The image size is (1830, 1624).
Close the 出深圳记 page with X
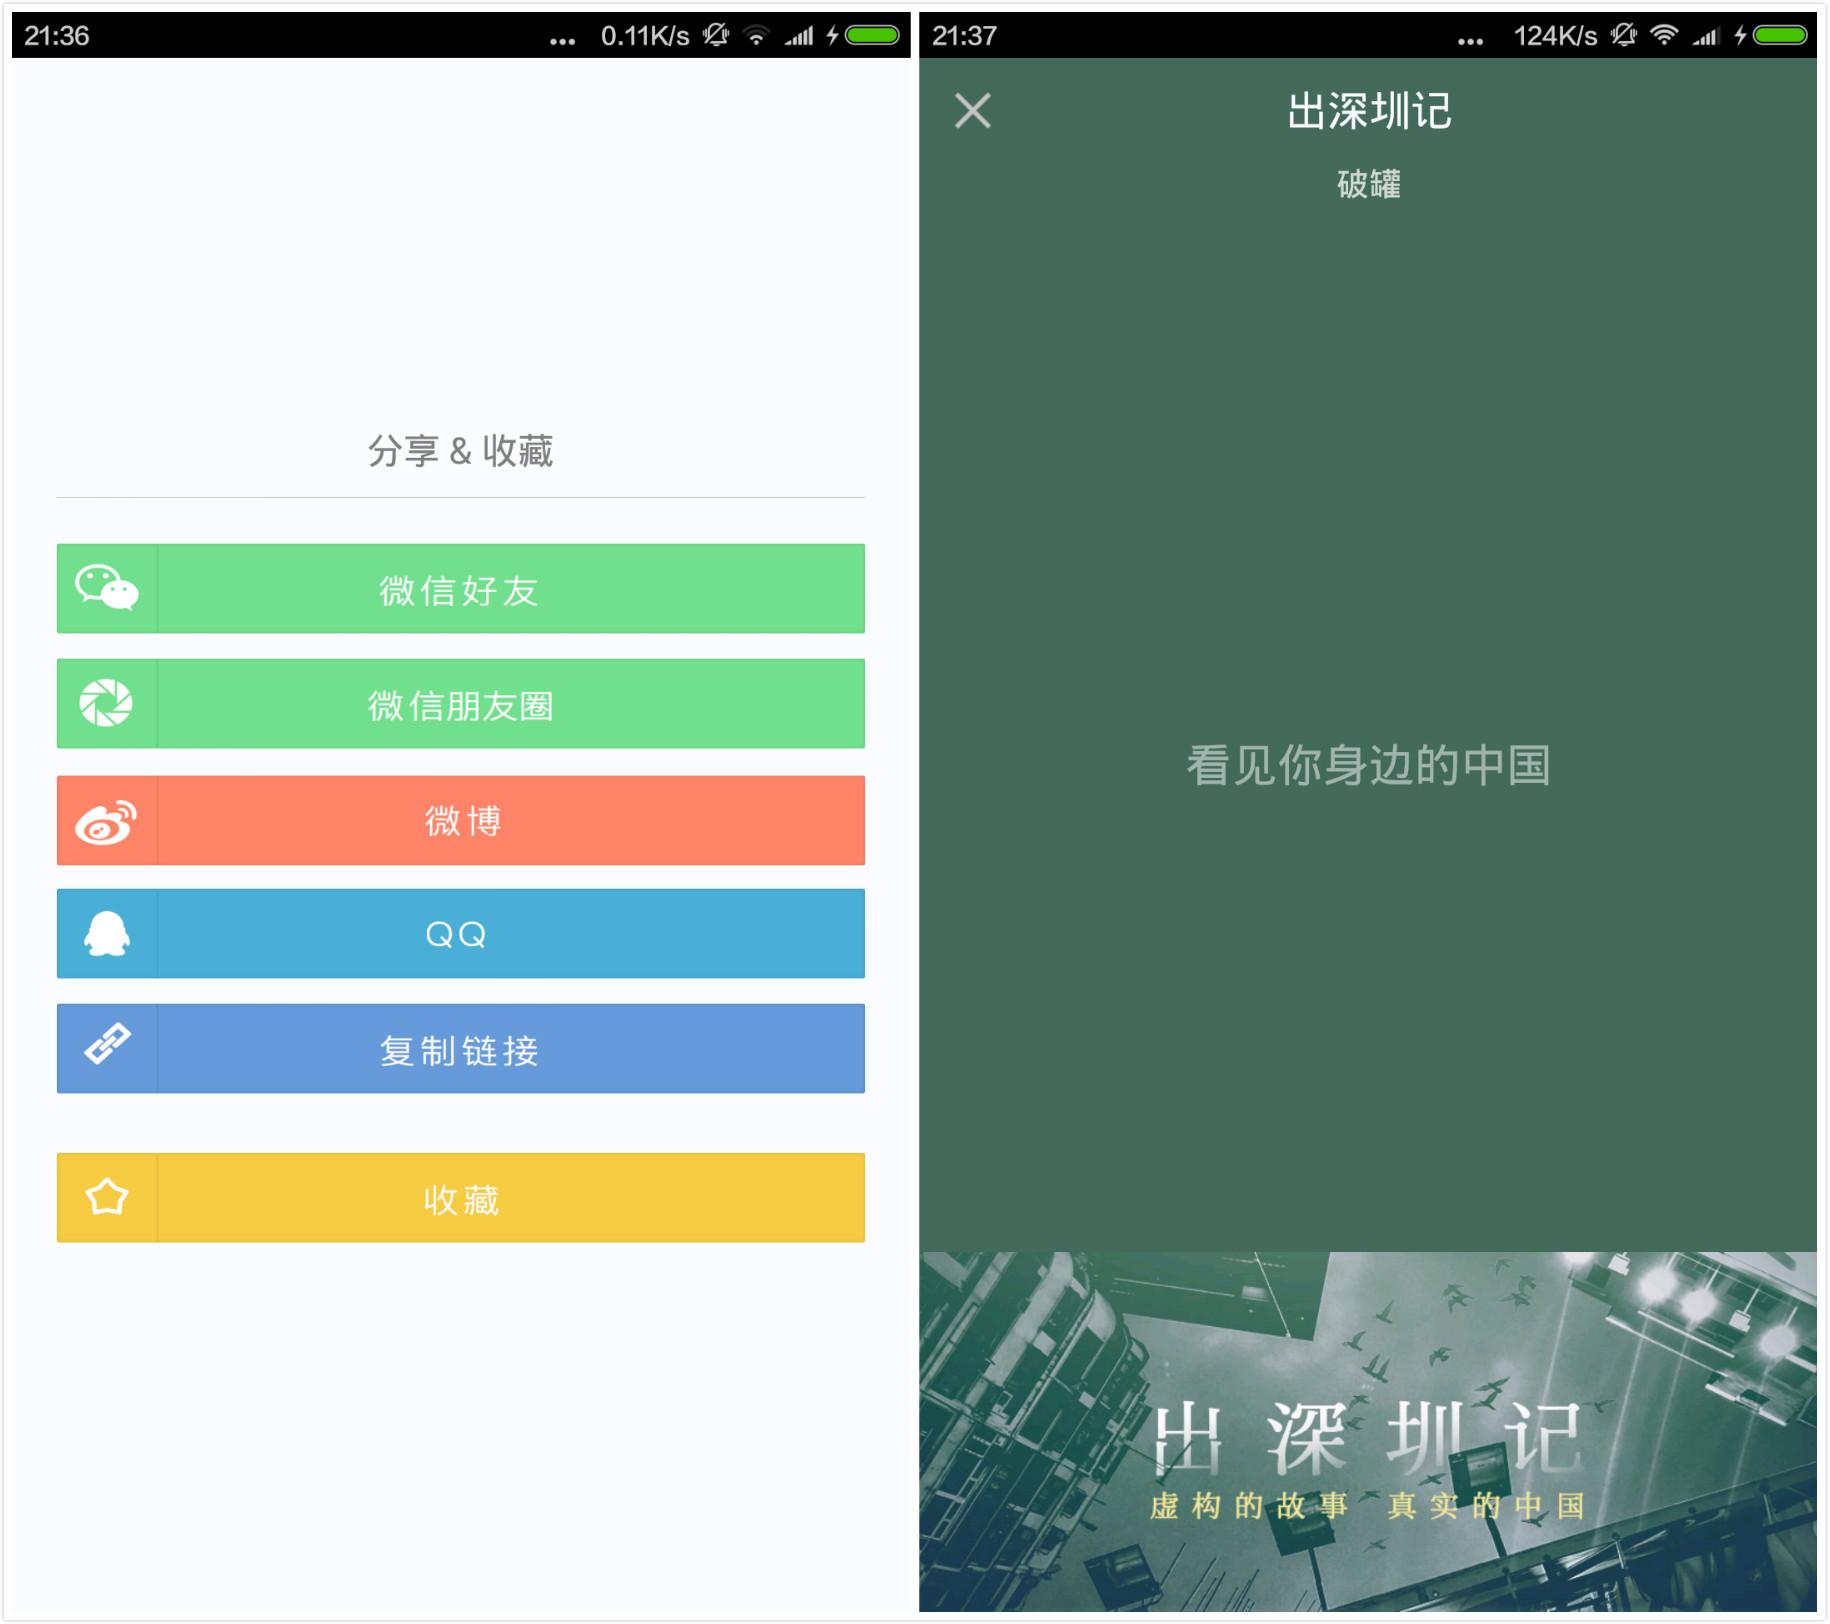973,111
